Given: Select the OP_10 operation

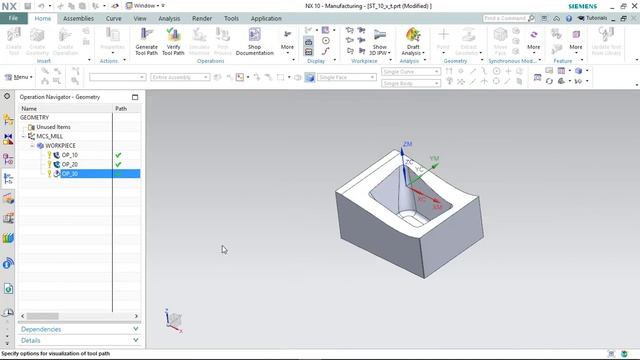Looking at the screenshot, I should pos(70,155).
